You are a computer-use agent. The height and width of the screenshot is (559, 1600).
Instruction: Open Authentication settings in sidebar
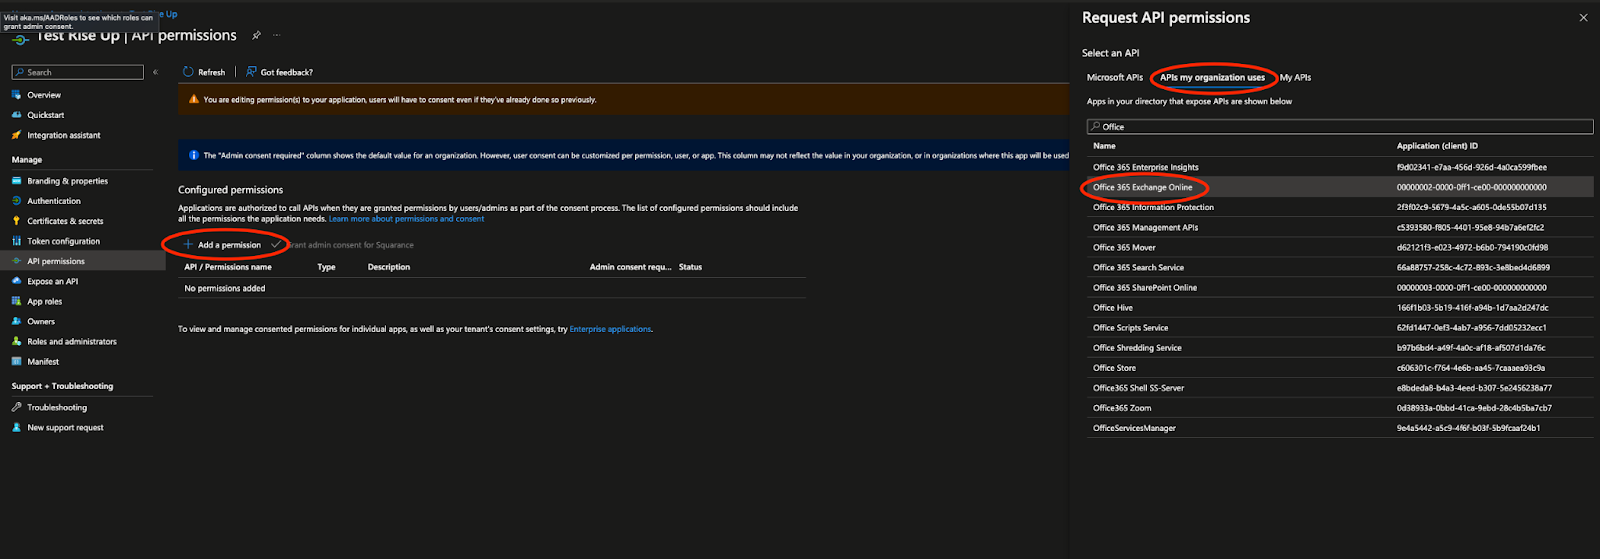click(54, 201)
